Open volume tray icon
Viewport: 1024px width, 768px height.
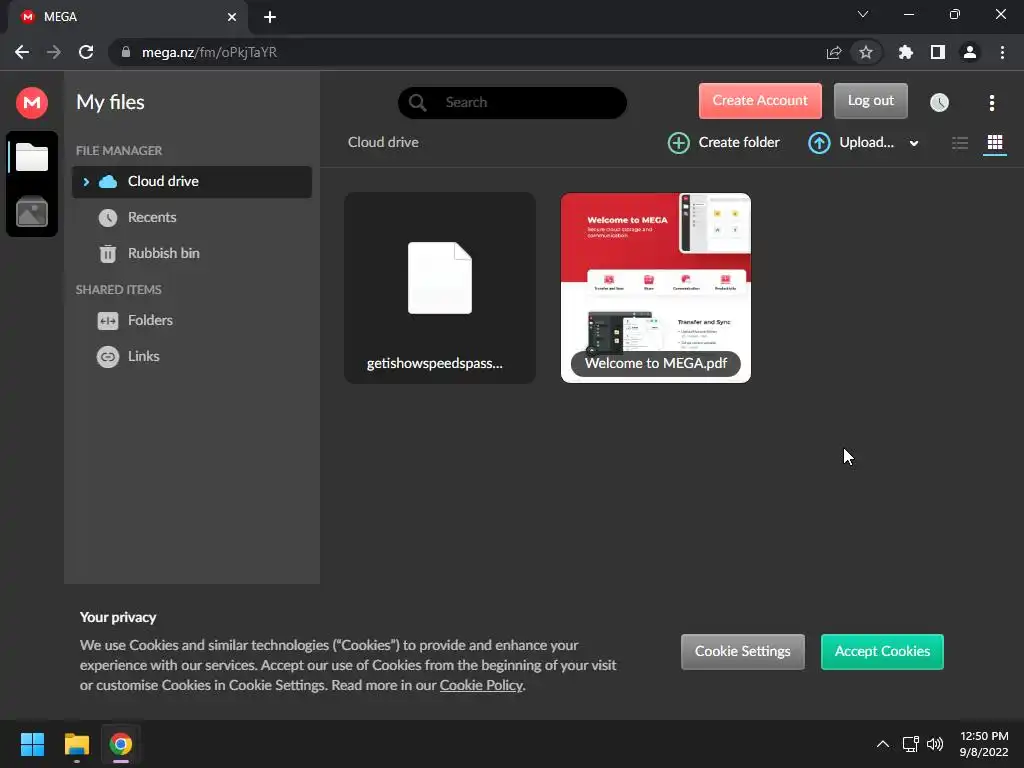pos(935,744)
